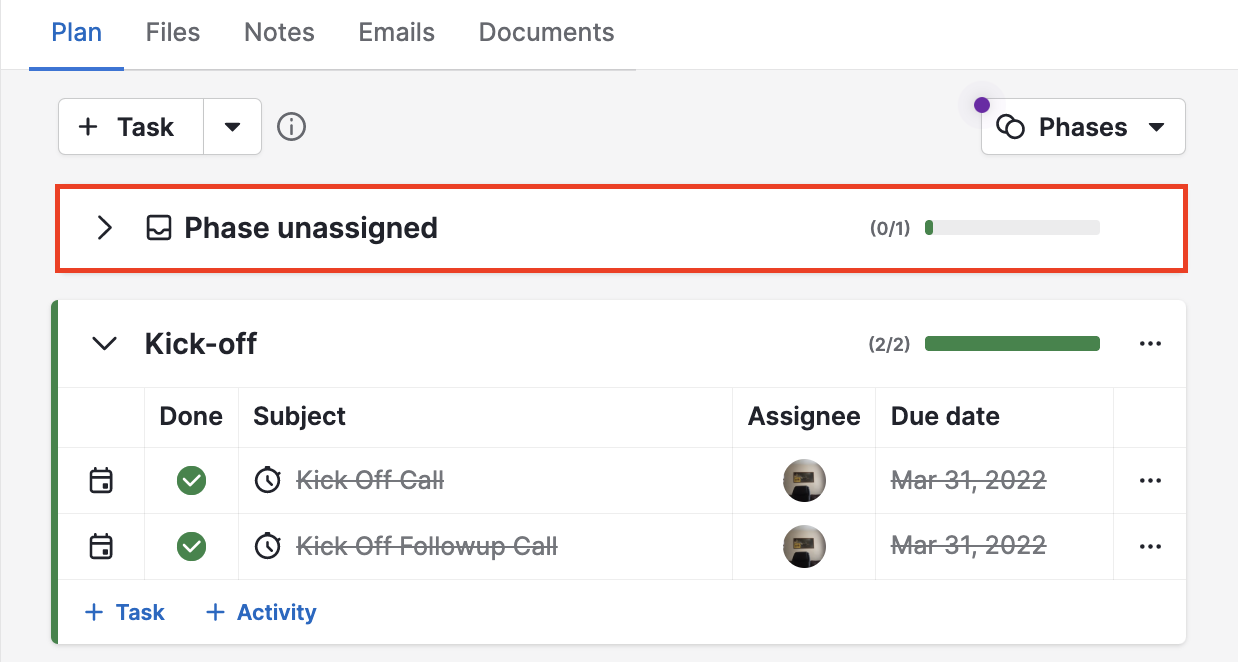Click the calendar icon on Kick Off Followup Call
The width and height of the screenshot is (1238, 662).
tap(100, 546)
